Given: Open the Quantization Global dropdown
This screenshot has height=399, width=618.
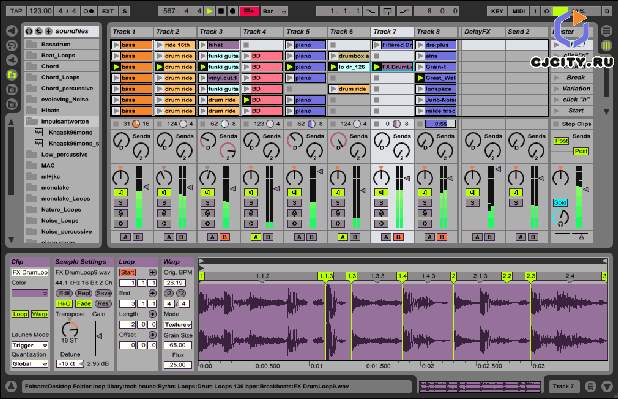Looking at the screenshot, I should pyautogui.click(x=30, y=364).
